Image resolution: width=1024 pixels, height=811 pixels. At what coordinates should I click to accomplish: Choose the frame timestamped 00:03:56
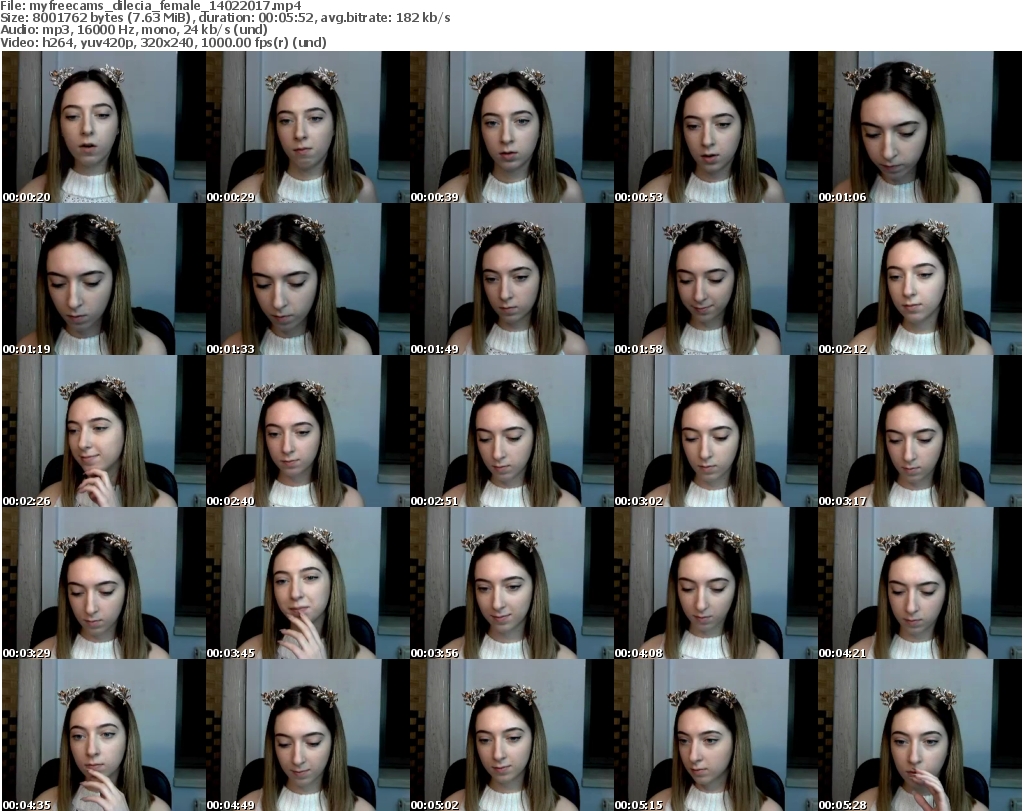click(511, 583)
